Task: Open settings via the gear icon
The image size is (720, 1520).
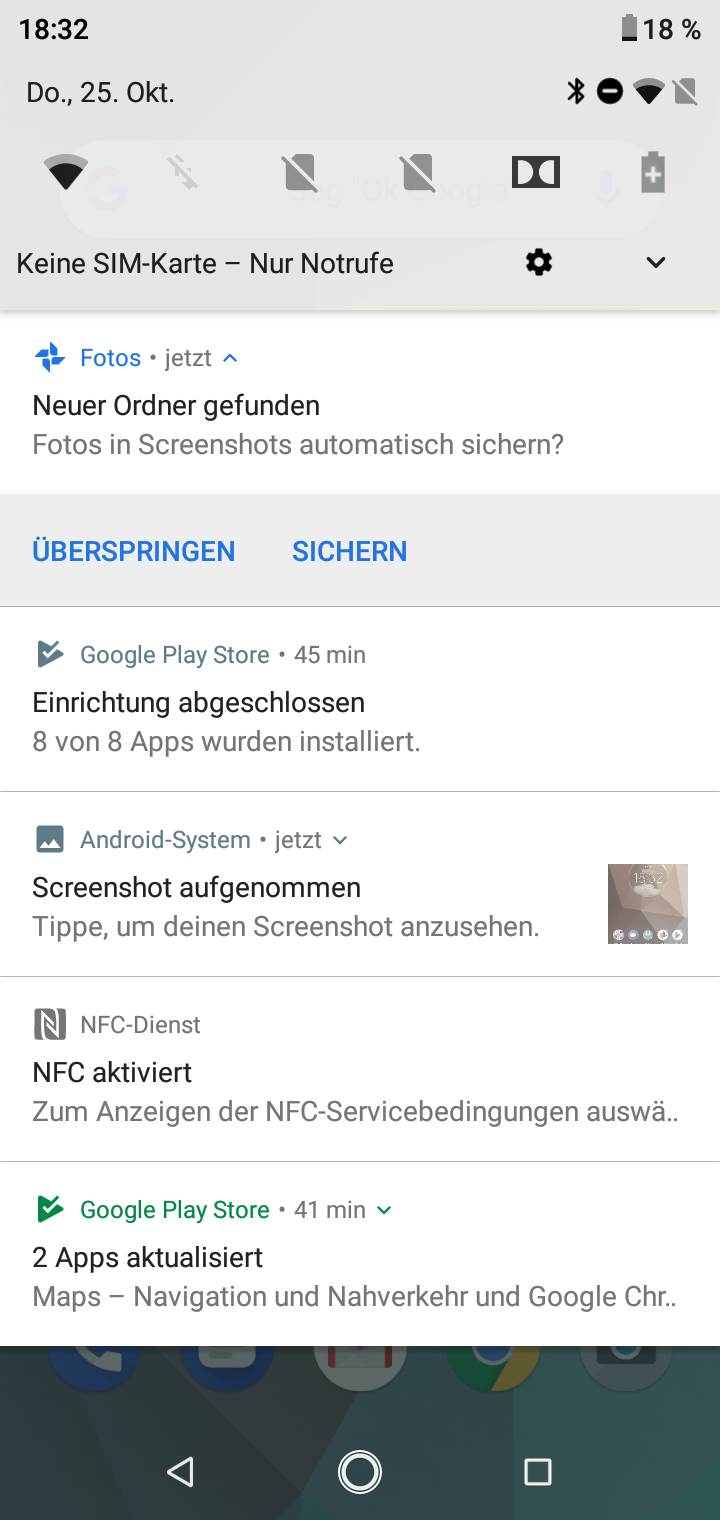Action: [538, 263]
